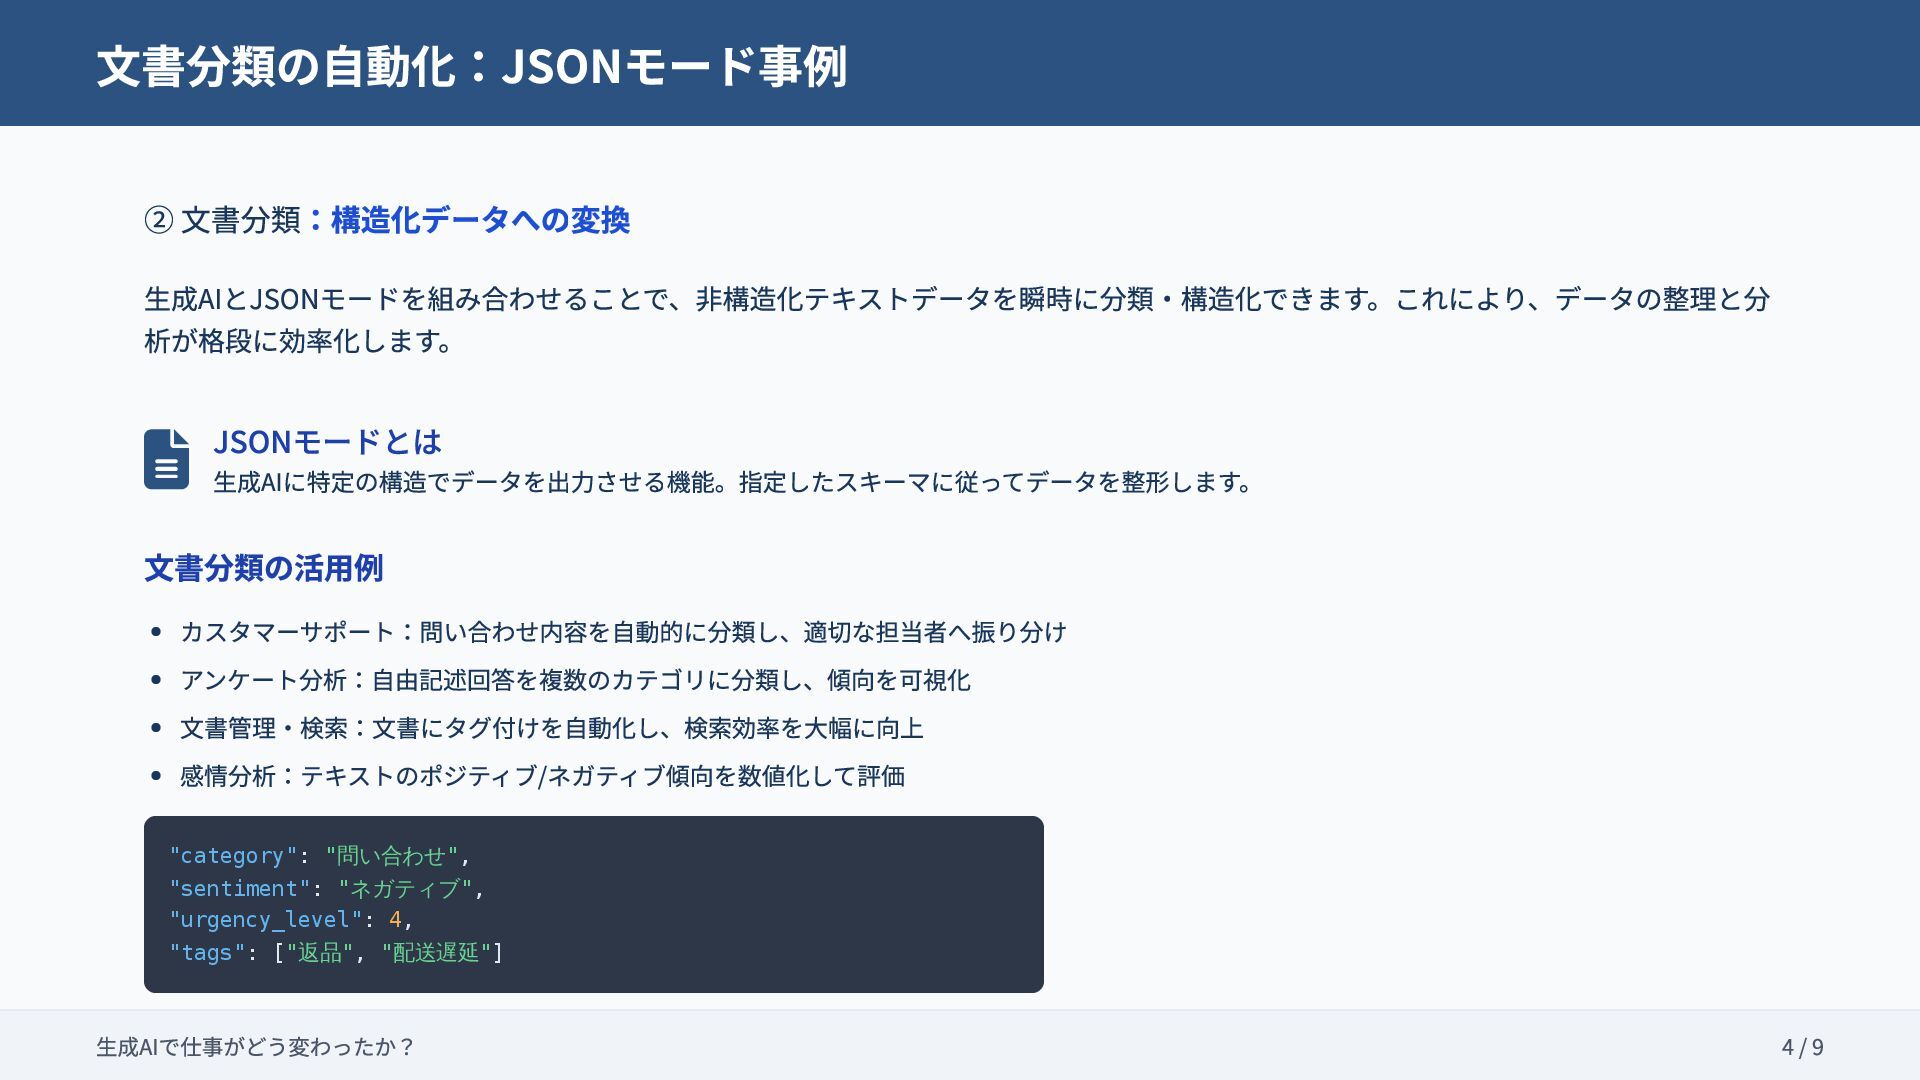Click the アンケート分析 bullet item
The height and width of the screenshot is (1080, 1920).
pyautogui.click(x=575, y=680)
